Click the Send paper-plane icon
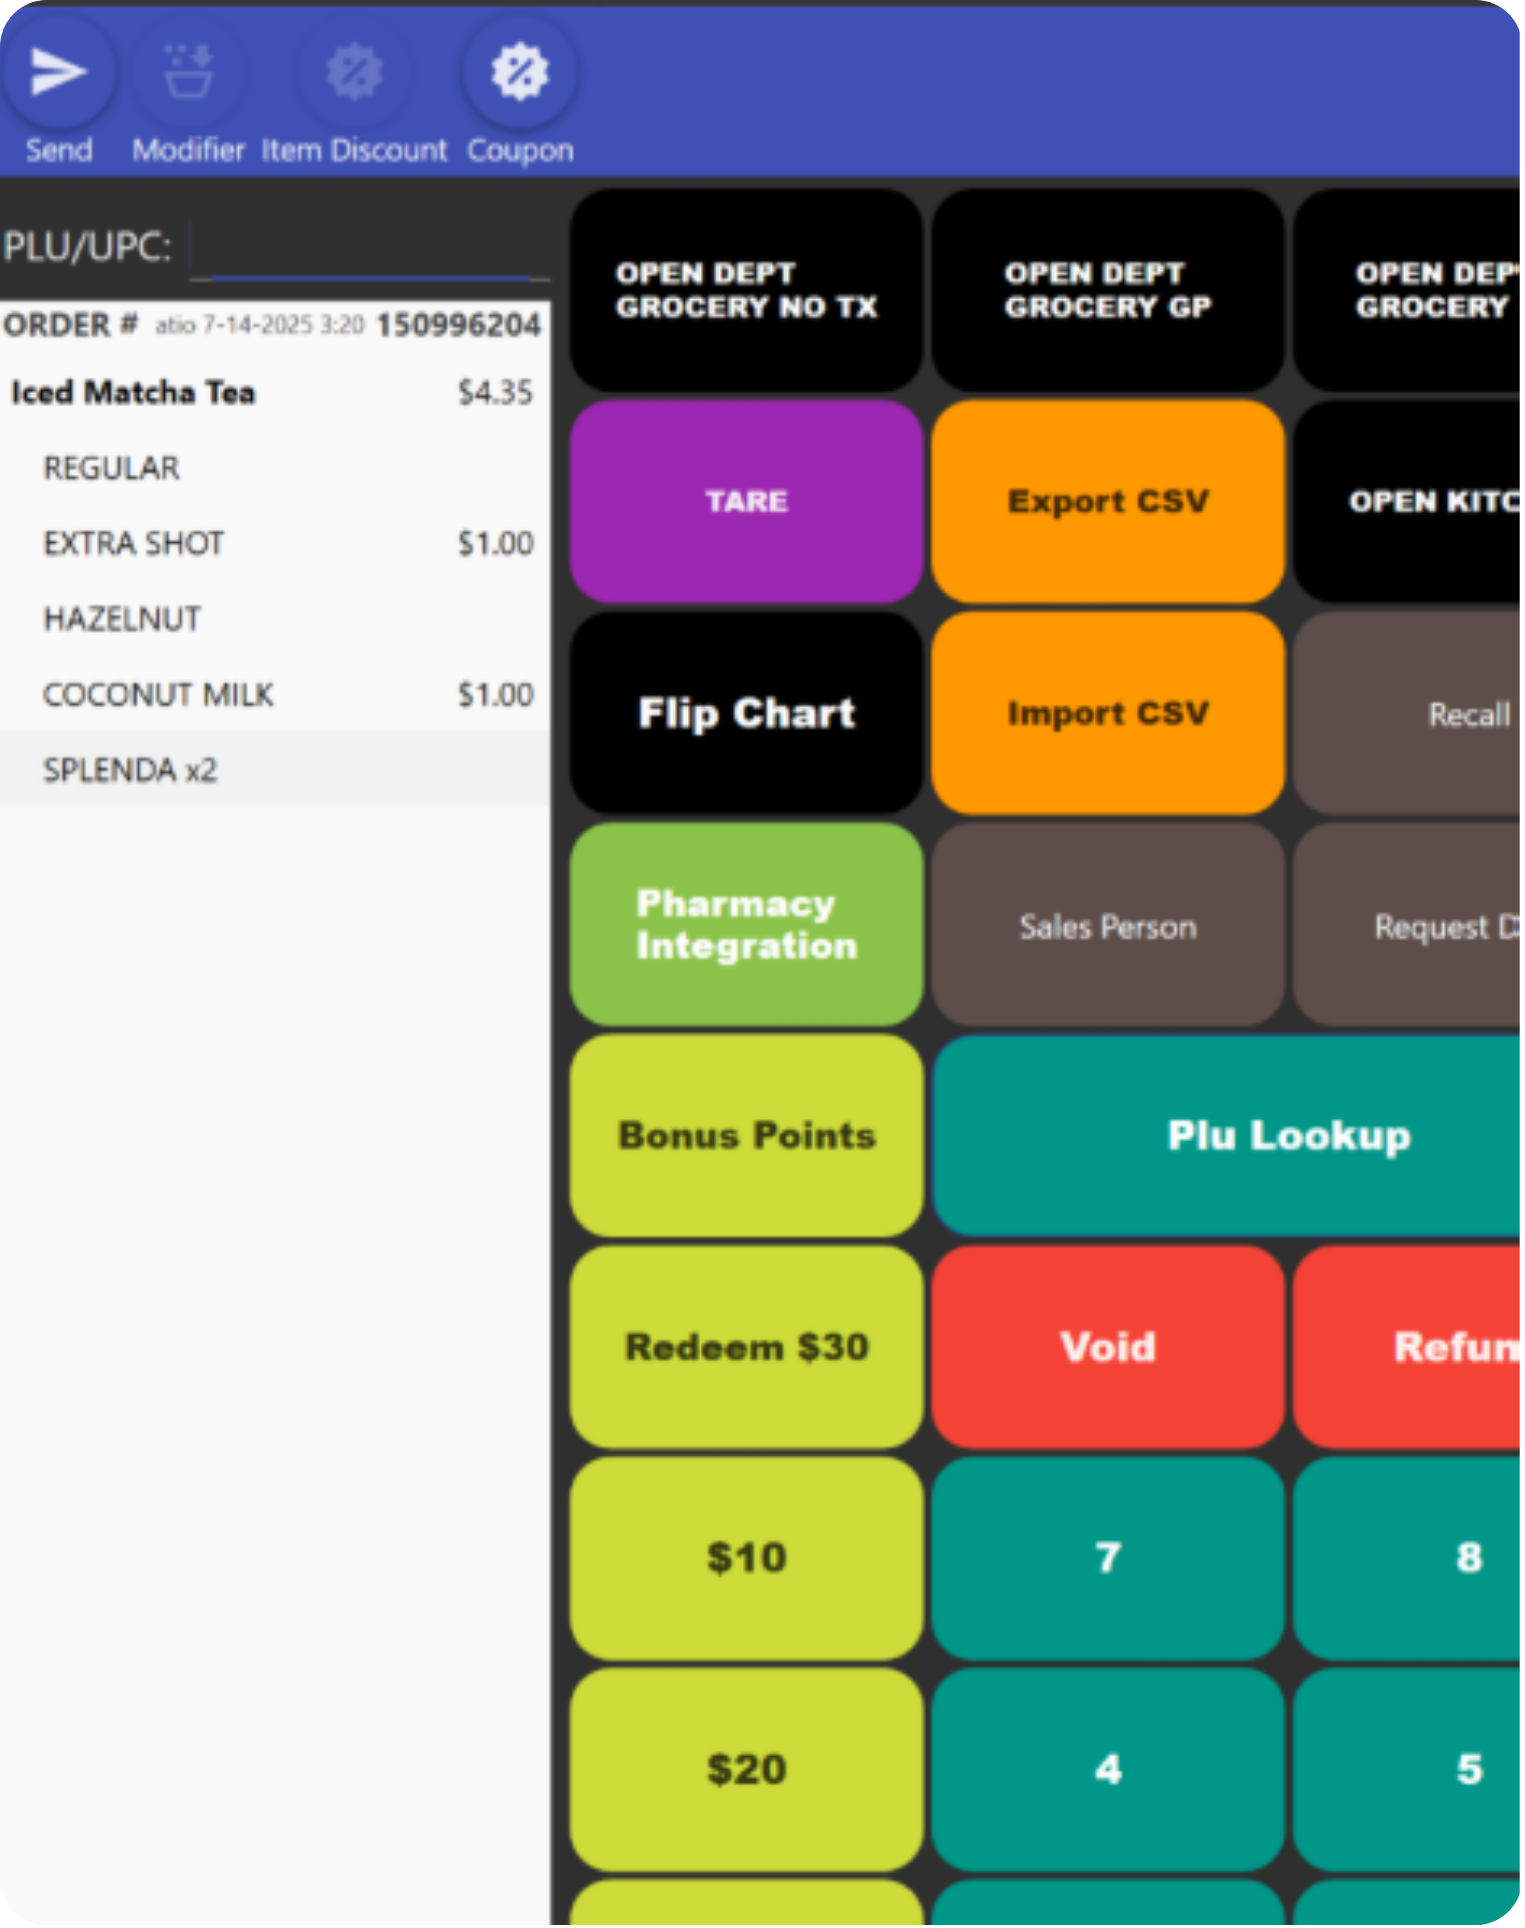This screenshot has width=1525, height=1928. 58,73
